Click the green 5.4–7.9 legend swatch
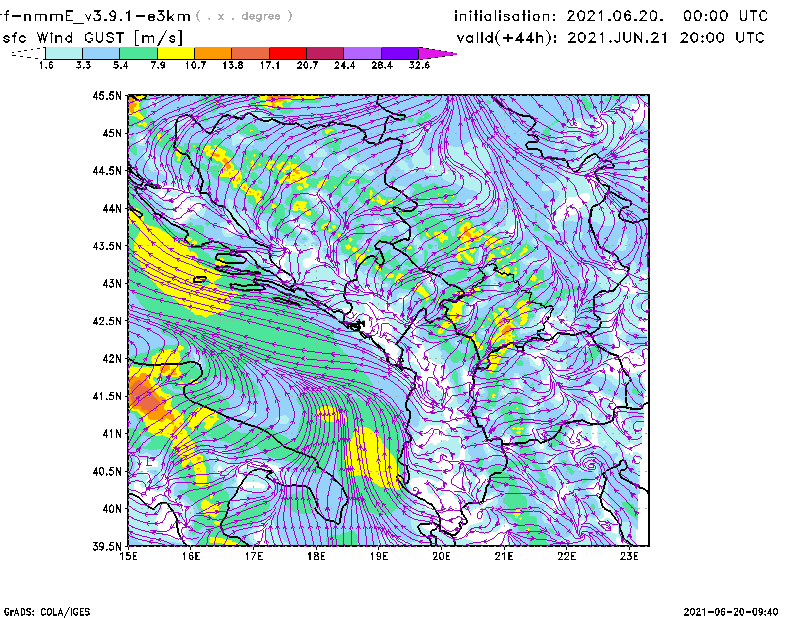800x618 pixels. point(138,53)
